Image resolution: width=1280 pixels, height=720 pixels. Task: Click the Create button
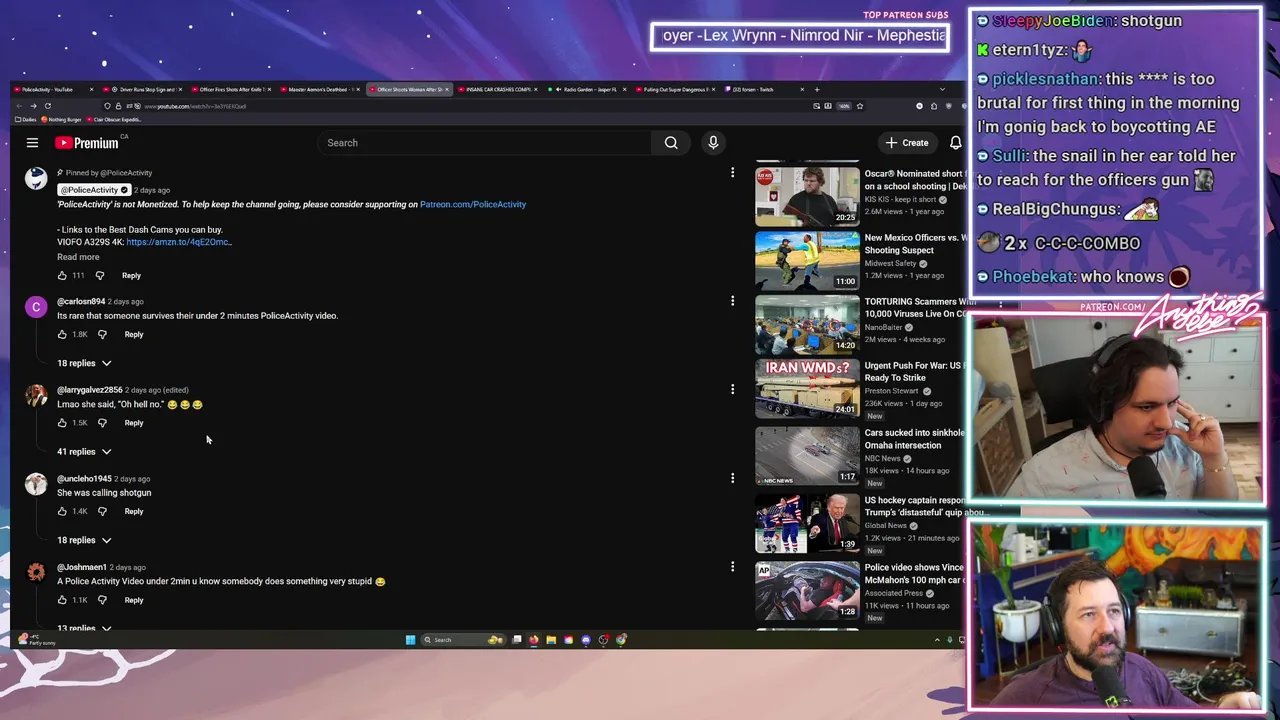pyautogui.click(x=907, y=143)
